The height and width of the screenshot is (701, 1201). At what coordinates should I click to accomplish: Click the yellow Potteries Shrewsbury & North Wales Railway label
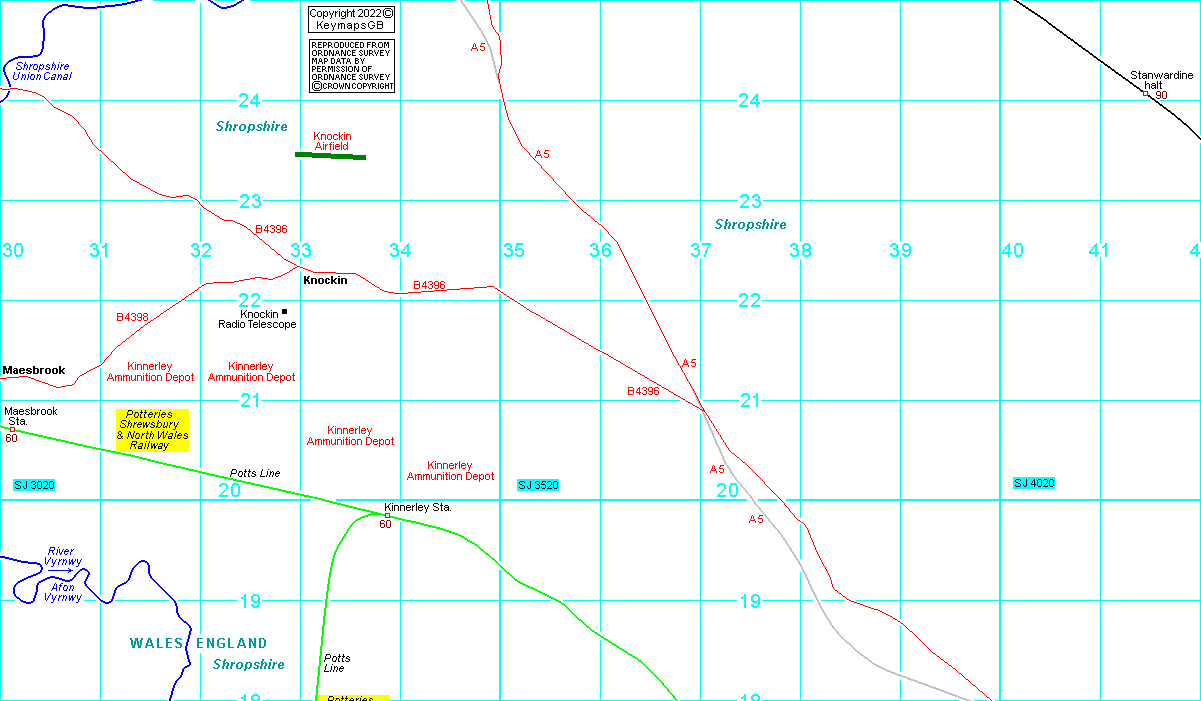(152, 430)
